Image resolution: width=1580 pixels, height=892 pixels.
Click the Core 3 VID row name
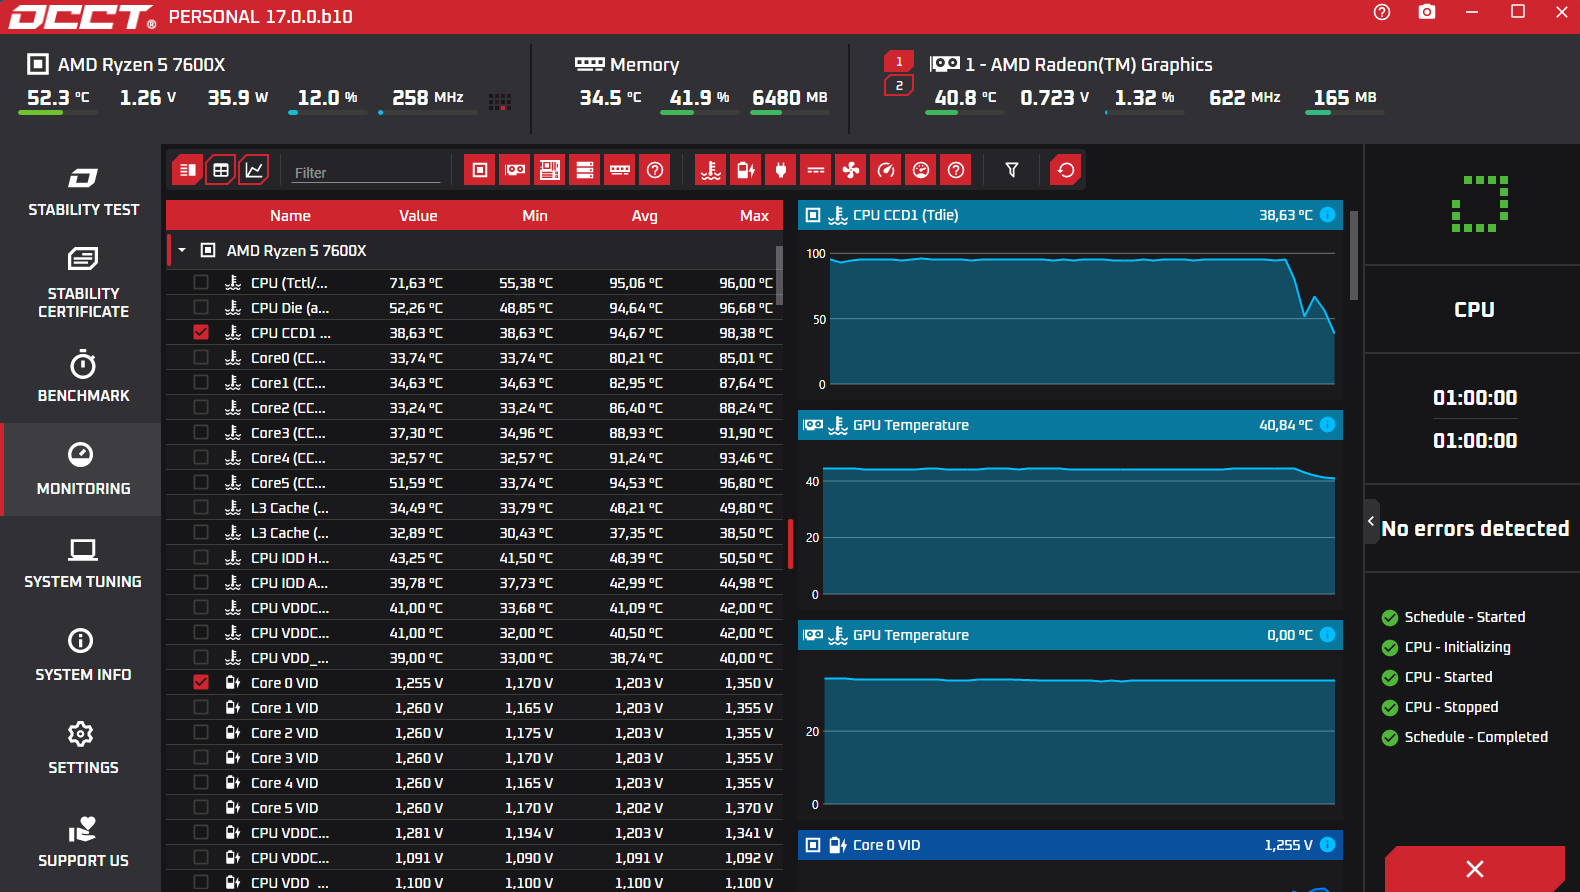284,758
